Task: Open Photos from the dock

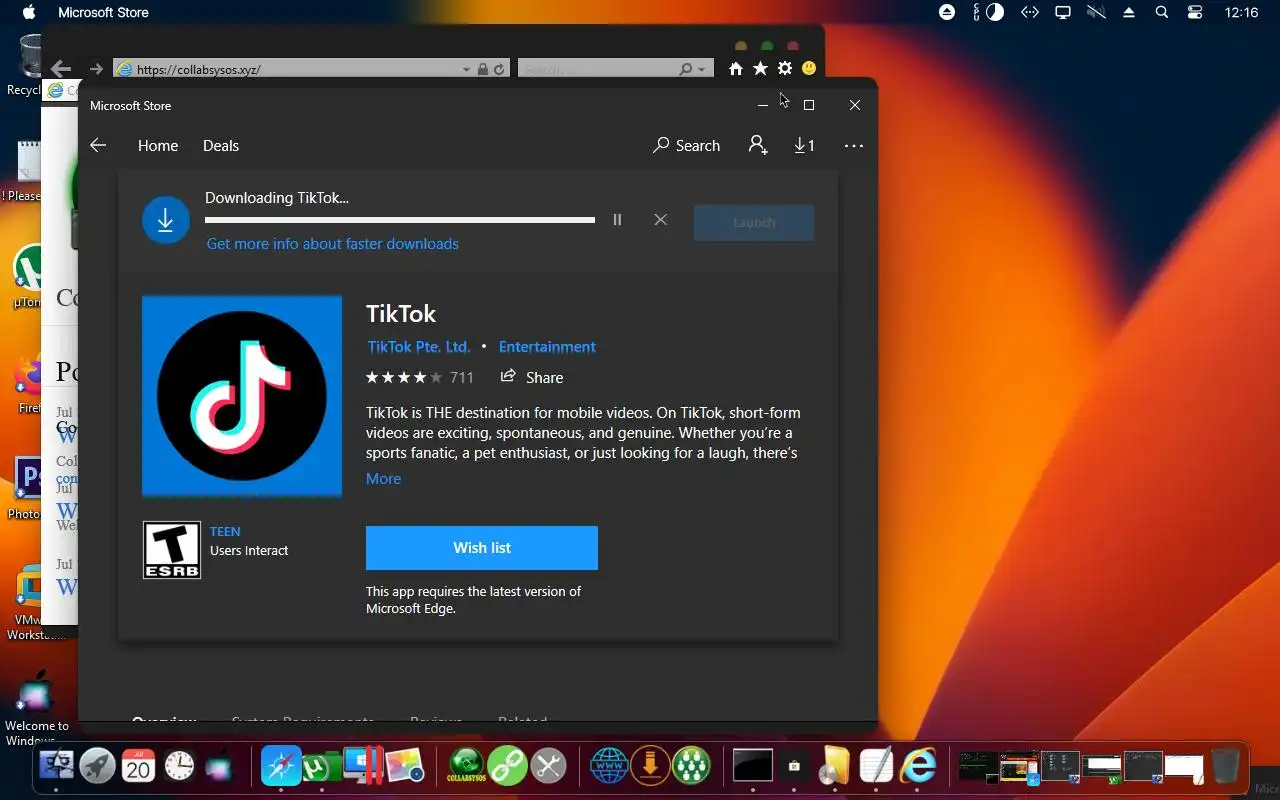Action: [405, 767]
